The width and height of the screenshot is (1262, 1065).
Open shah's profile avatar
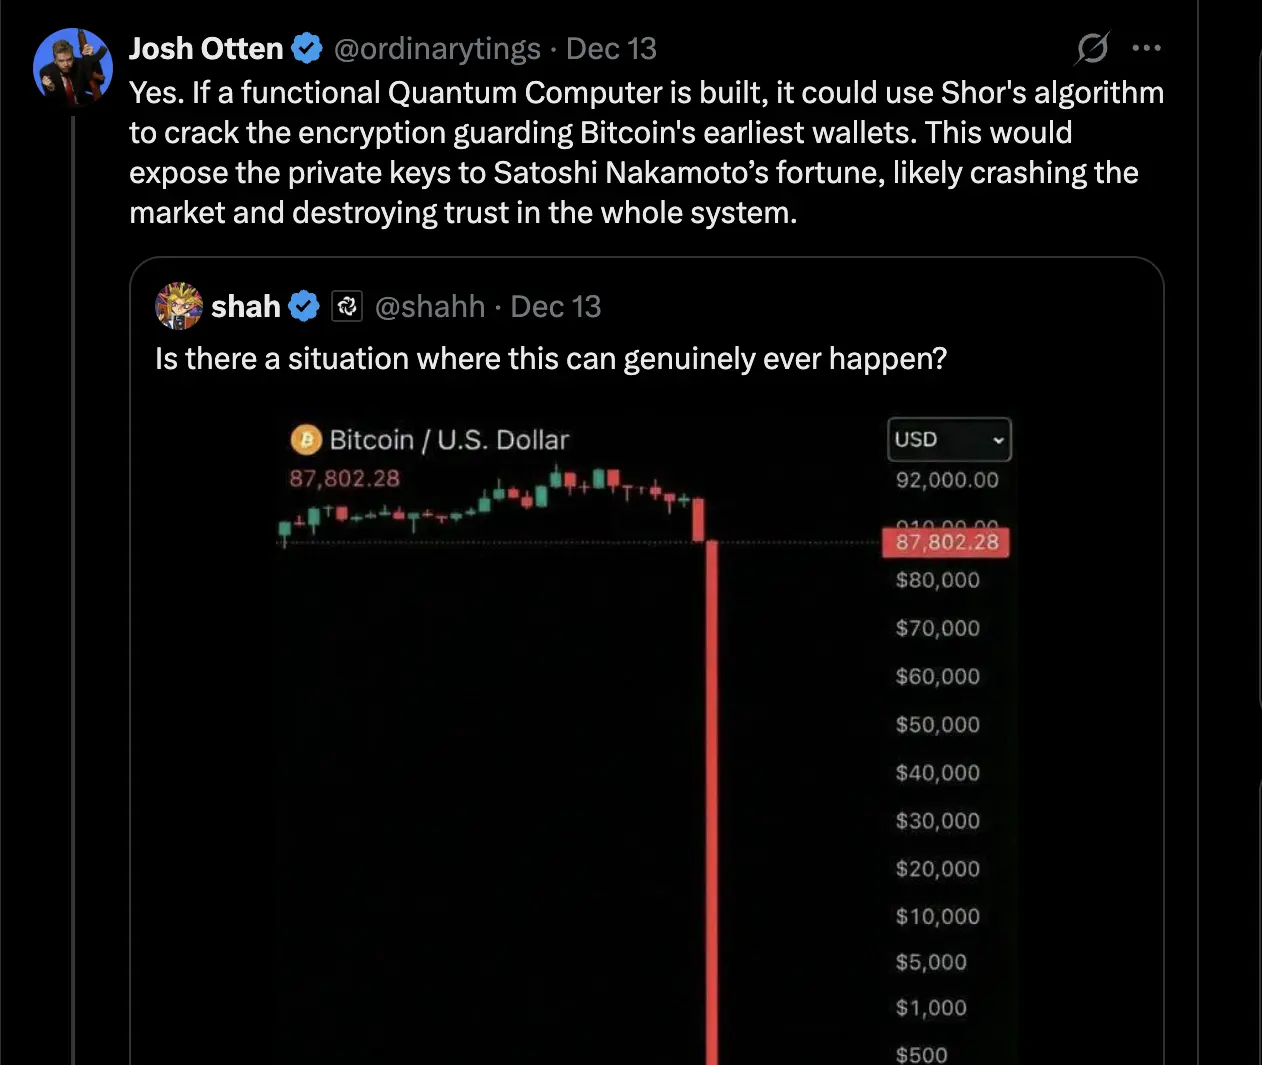[x=178, y=306]
